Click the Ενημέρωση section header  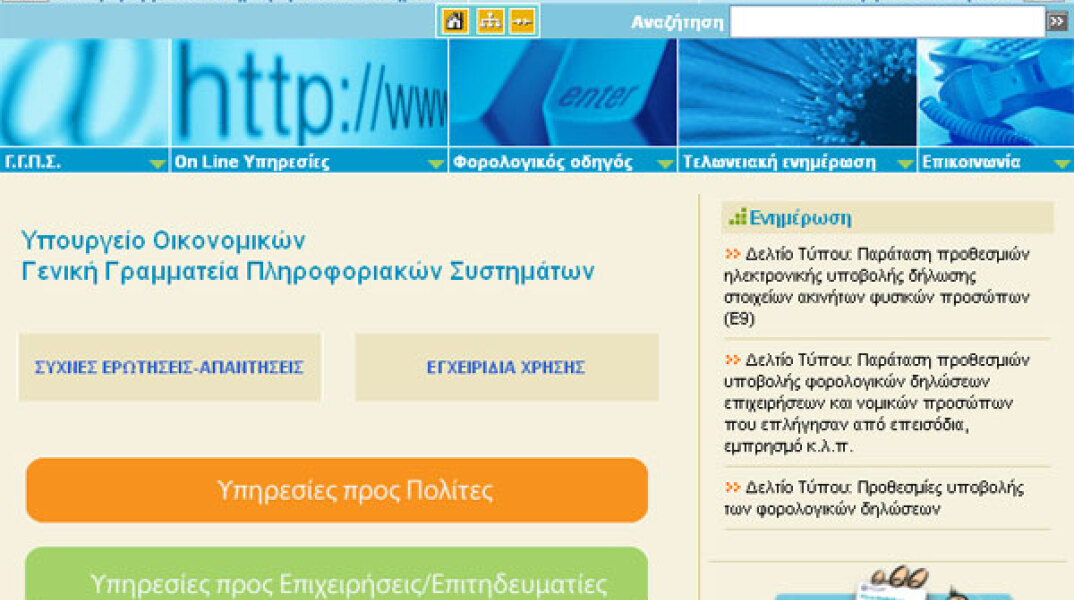[x=887, y=218]
